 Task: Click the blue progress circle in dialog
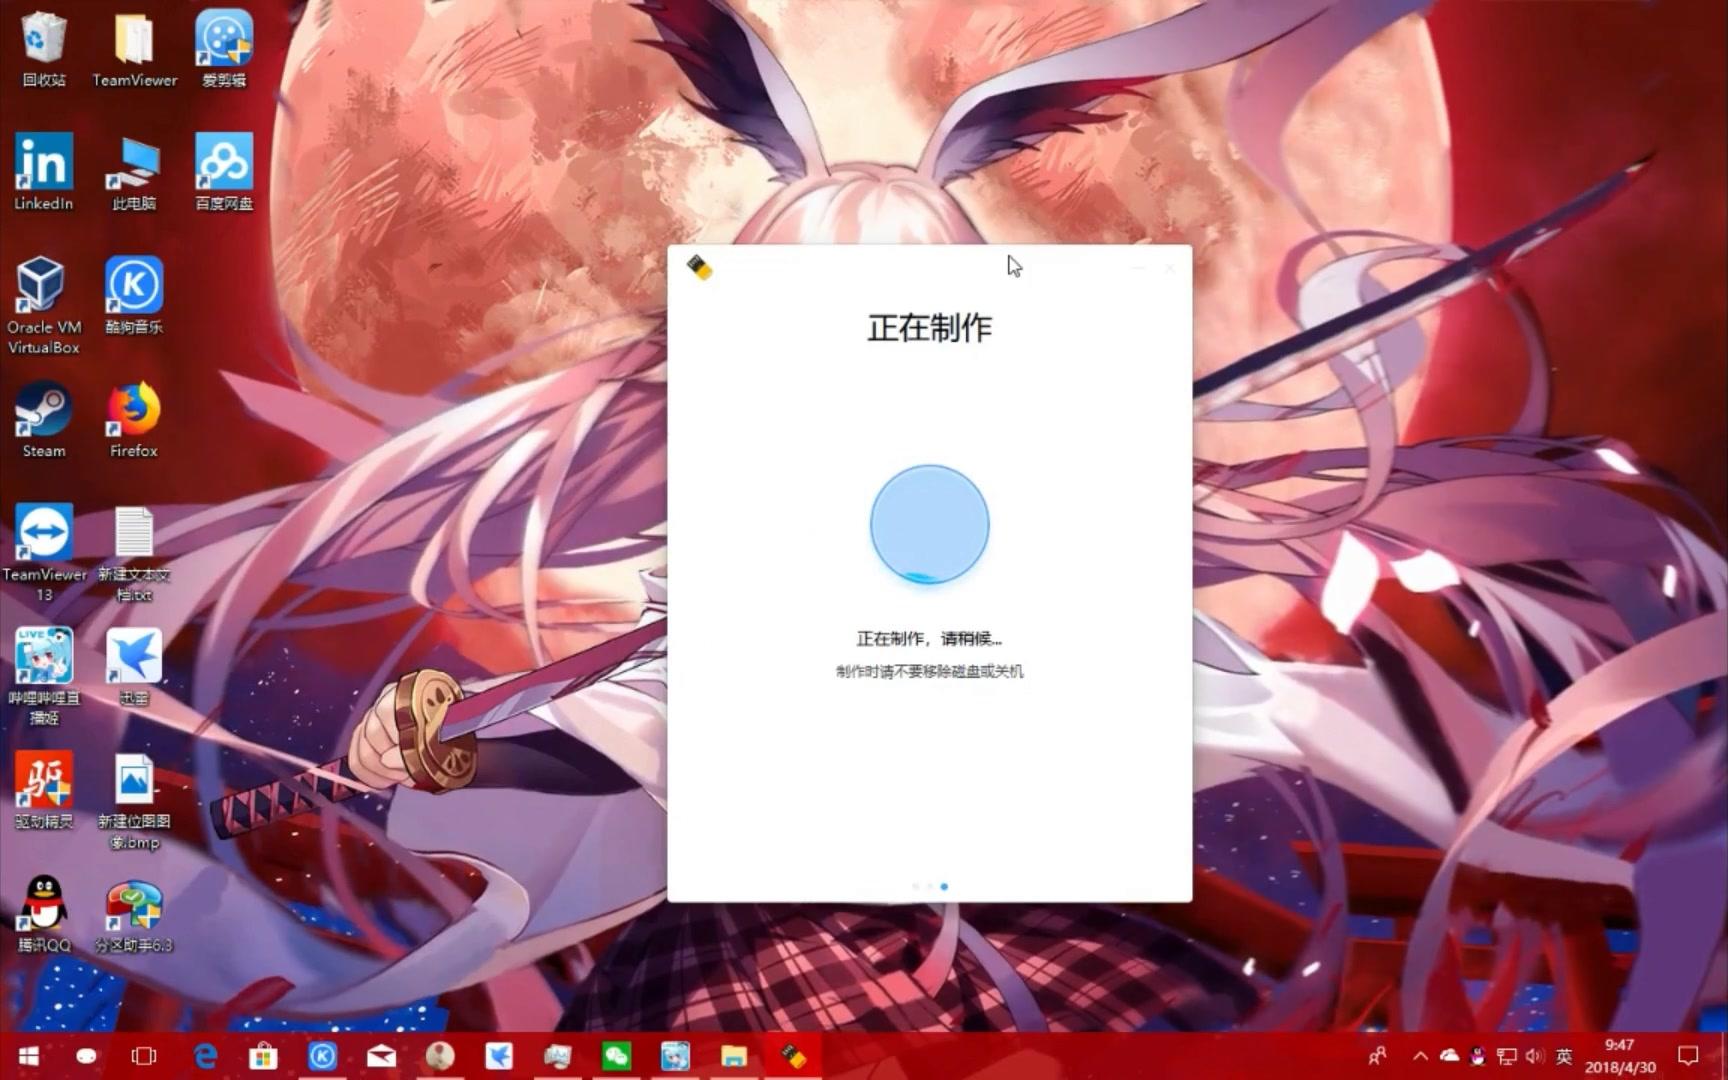pos(928,524)
